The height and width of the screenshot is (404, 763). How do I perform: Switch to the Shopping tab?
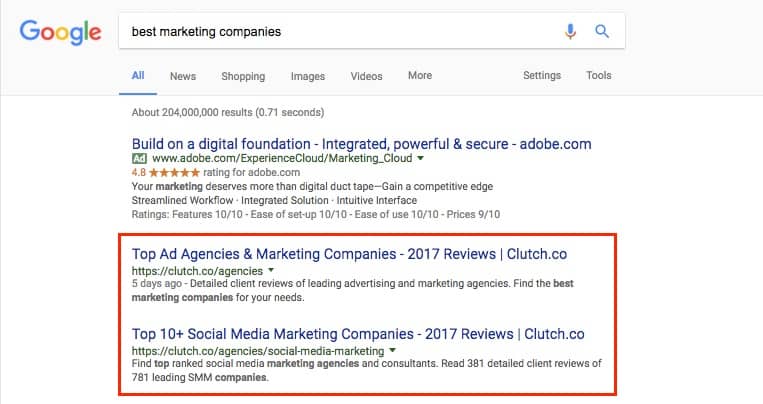tap(243, 76)
